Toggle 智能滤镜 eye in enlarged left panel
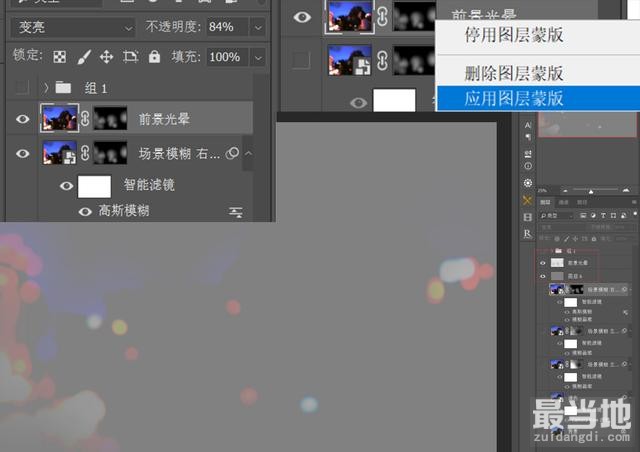Screen dimensions: 640x452 click(66, 186)
